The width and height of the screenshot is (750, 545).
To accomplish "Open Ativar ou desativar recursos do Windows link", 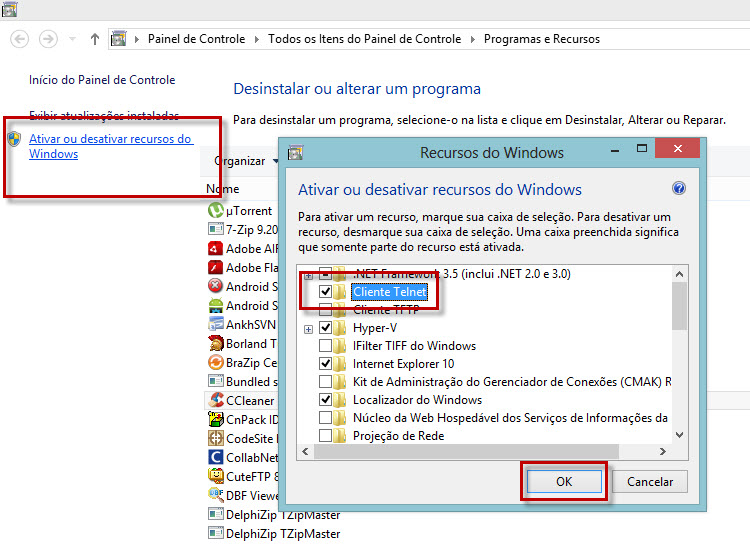I will (111, 146).
